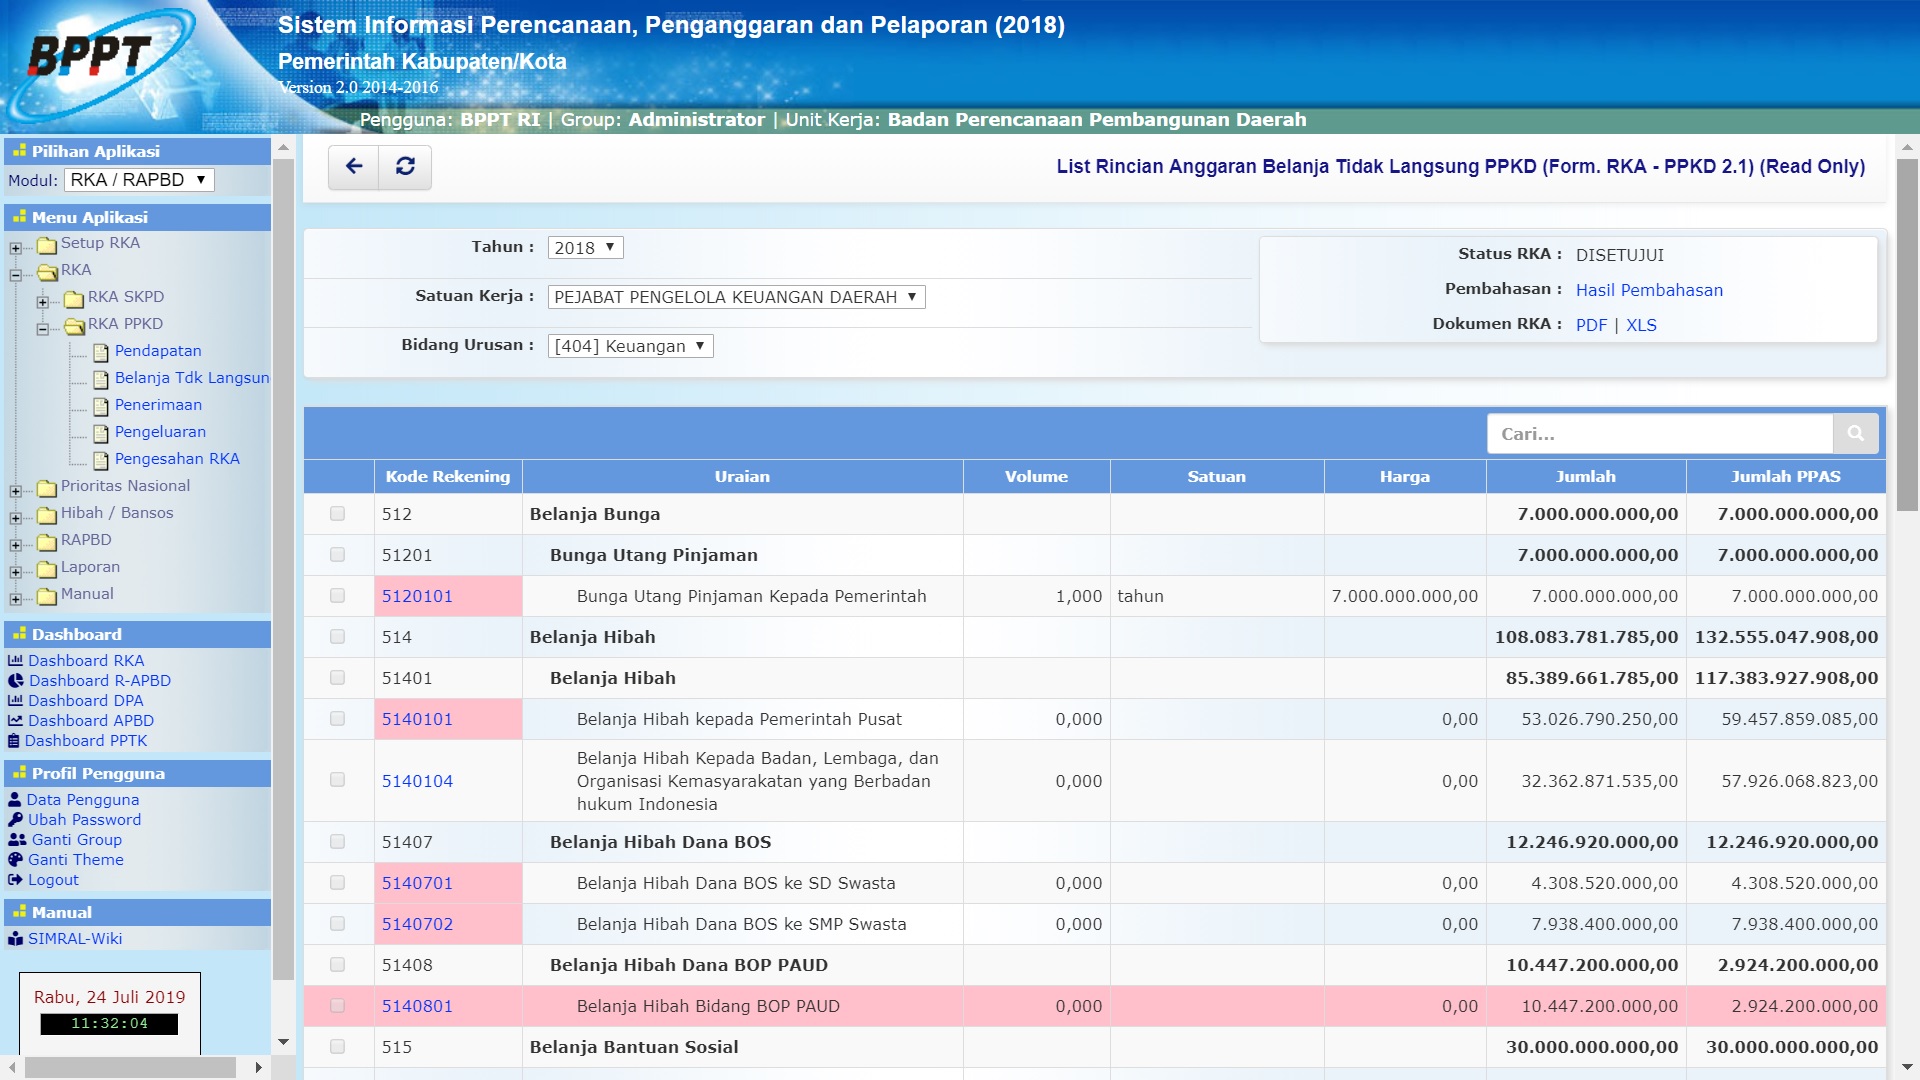Screen dimensions: 1920x1080
Task: Check the checkbox for Belanja Bunga row
Action: click(338, 514)
